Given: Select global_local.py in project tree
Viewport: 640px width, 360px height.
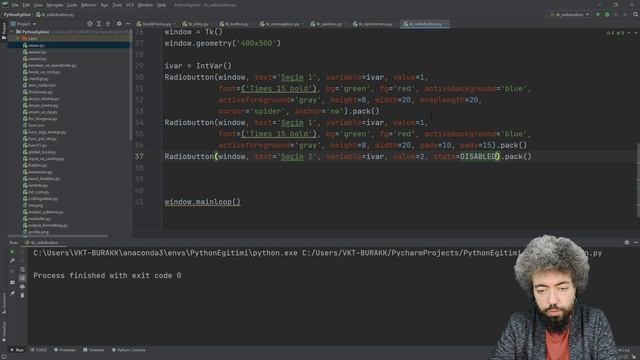Looking at the screenshot, I should [x=40, y=152].
